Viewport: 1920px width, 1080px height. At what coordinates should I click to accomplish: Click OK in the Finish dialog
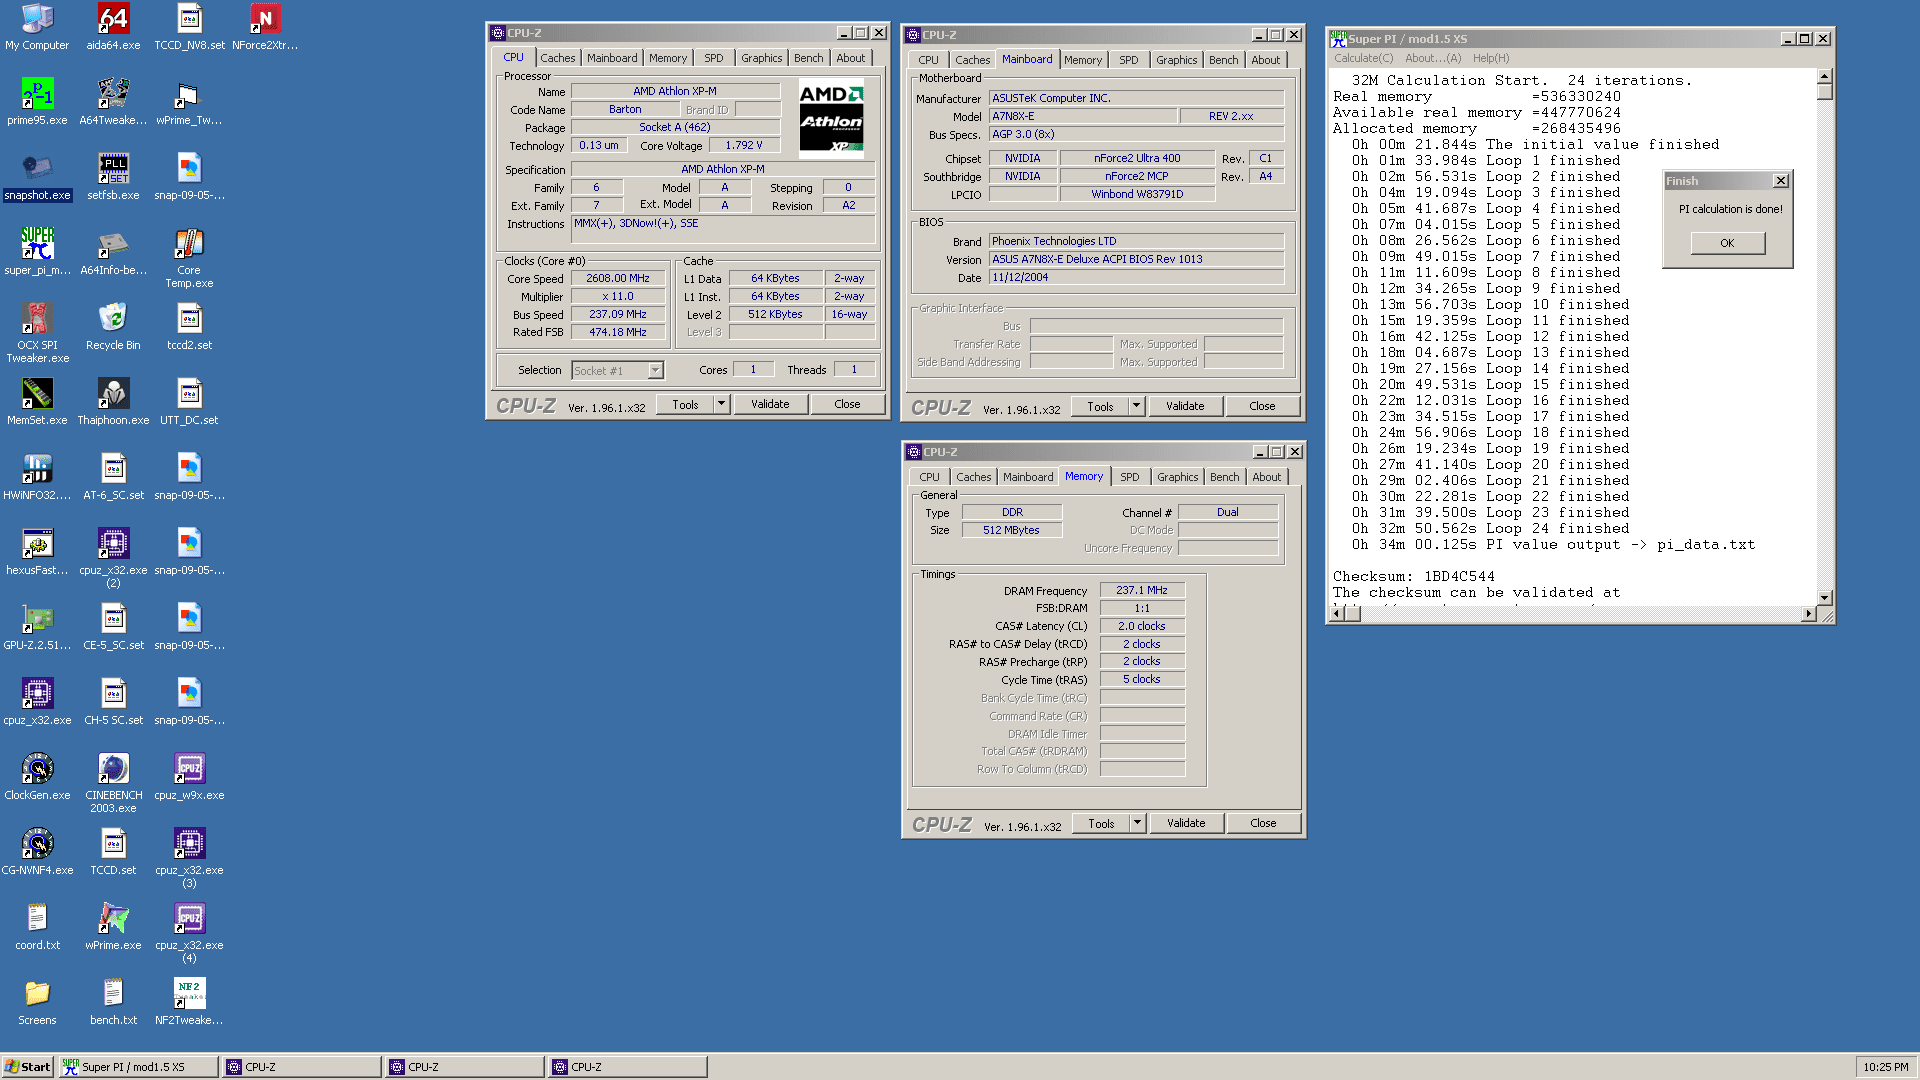pyautogui.click(x=1727, y=243)
